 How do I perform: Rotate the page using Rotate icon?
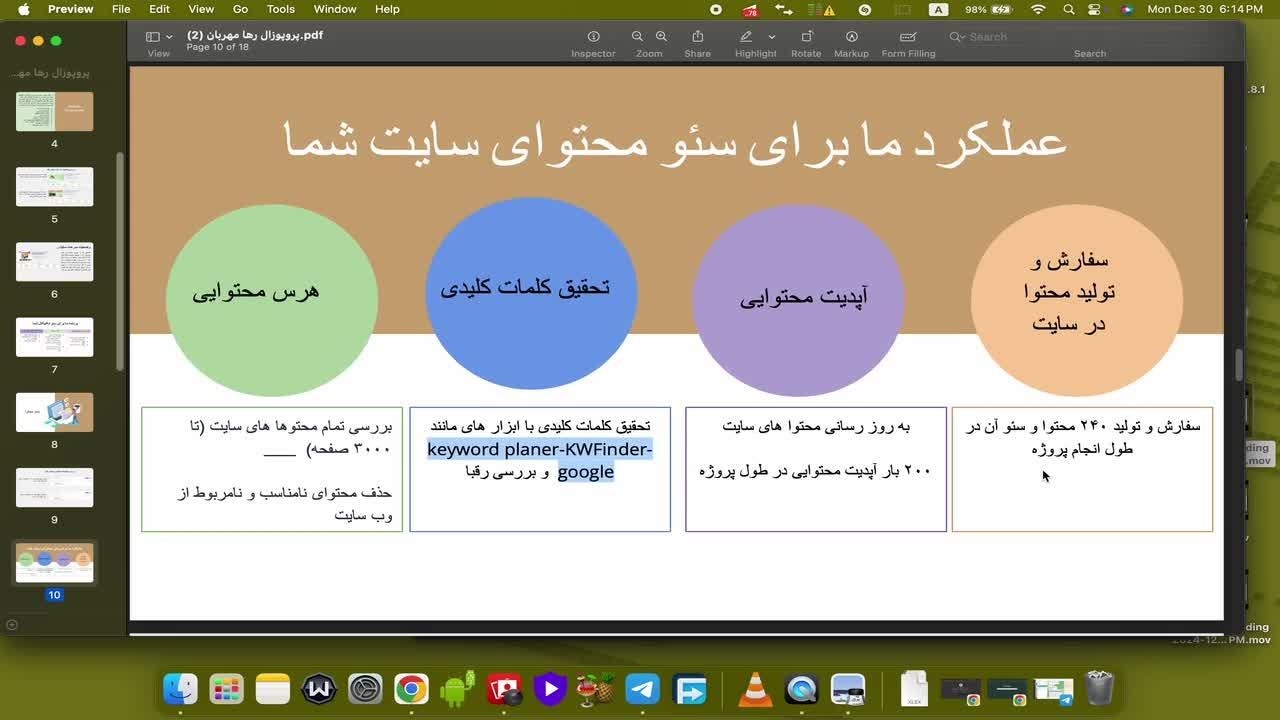805,37
